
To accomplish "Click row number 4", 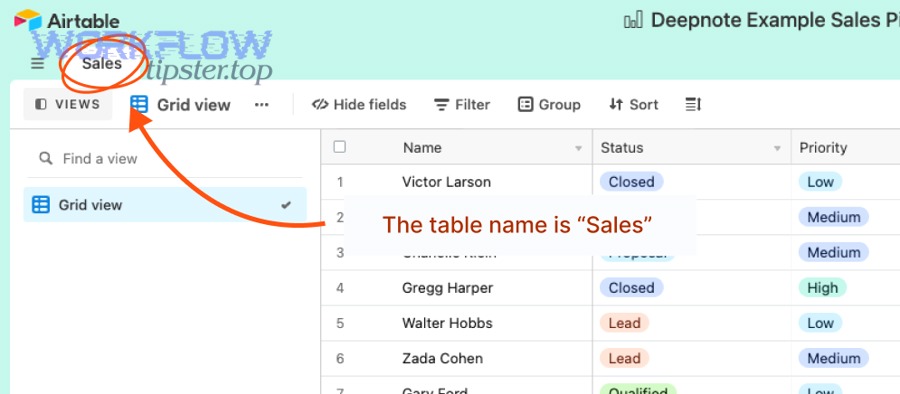I will [x=340, y=288].
